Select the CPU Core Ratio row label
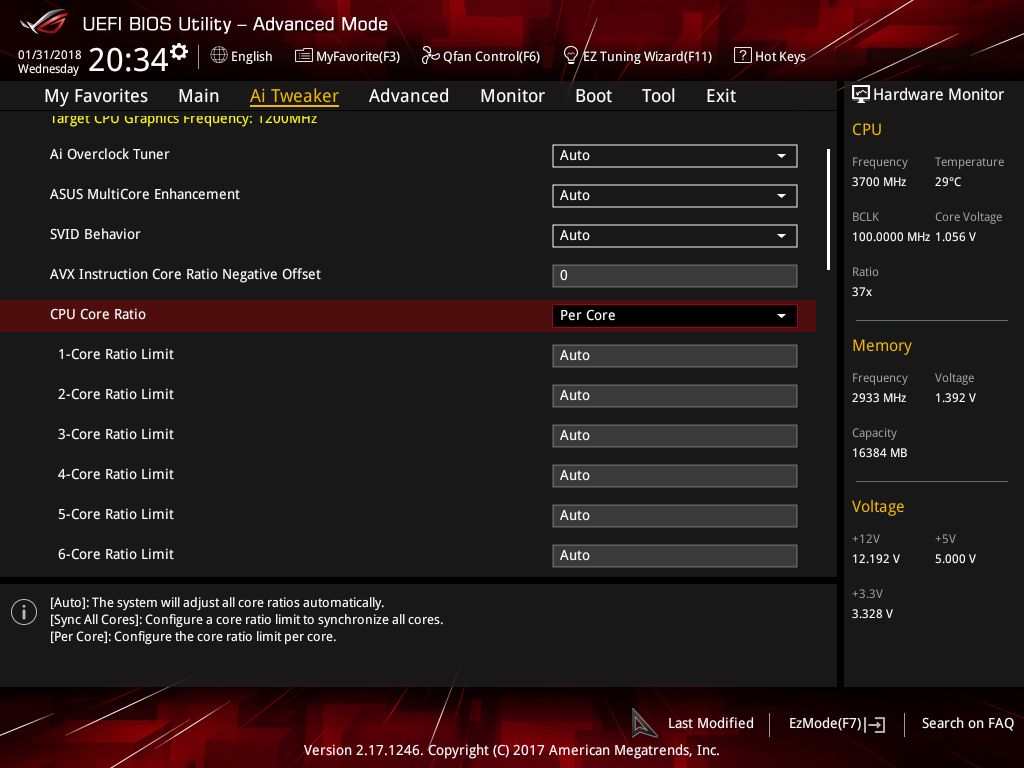 pyautogui.click(x=98, y=314)
